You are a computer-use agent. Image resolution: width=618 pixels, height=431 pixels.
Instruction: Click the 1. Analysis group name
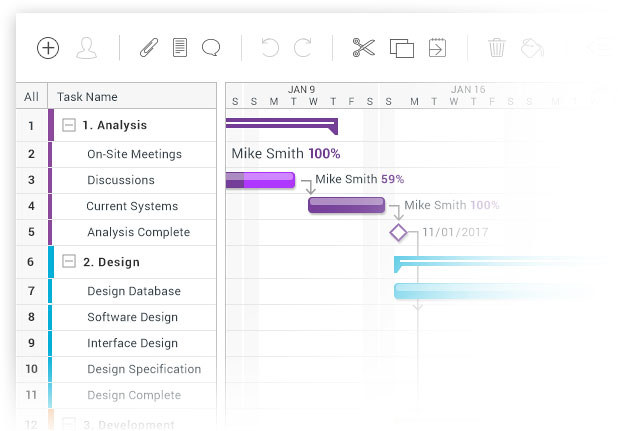click(x=114, y=125)
